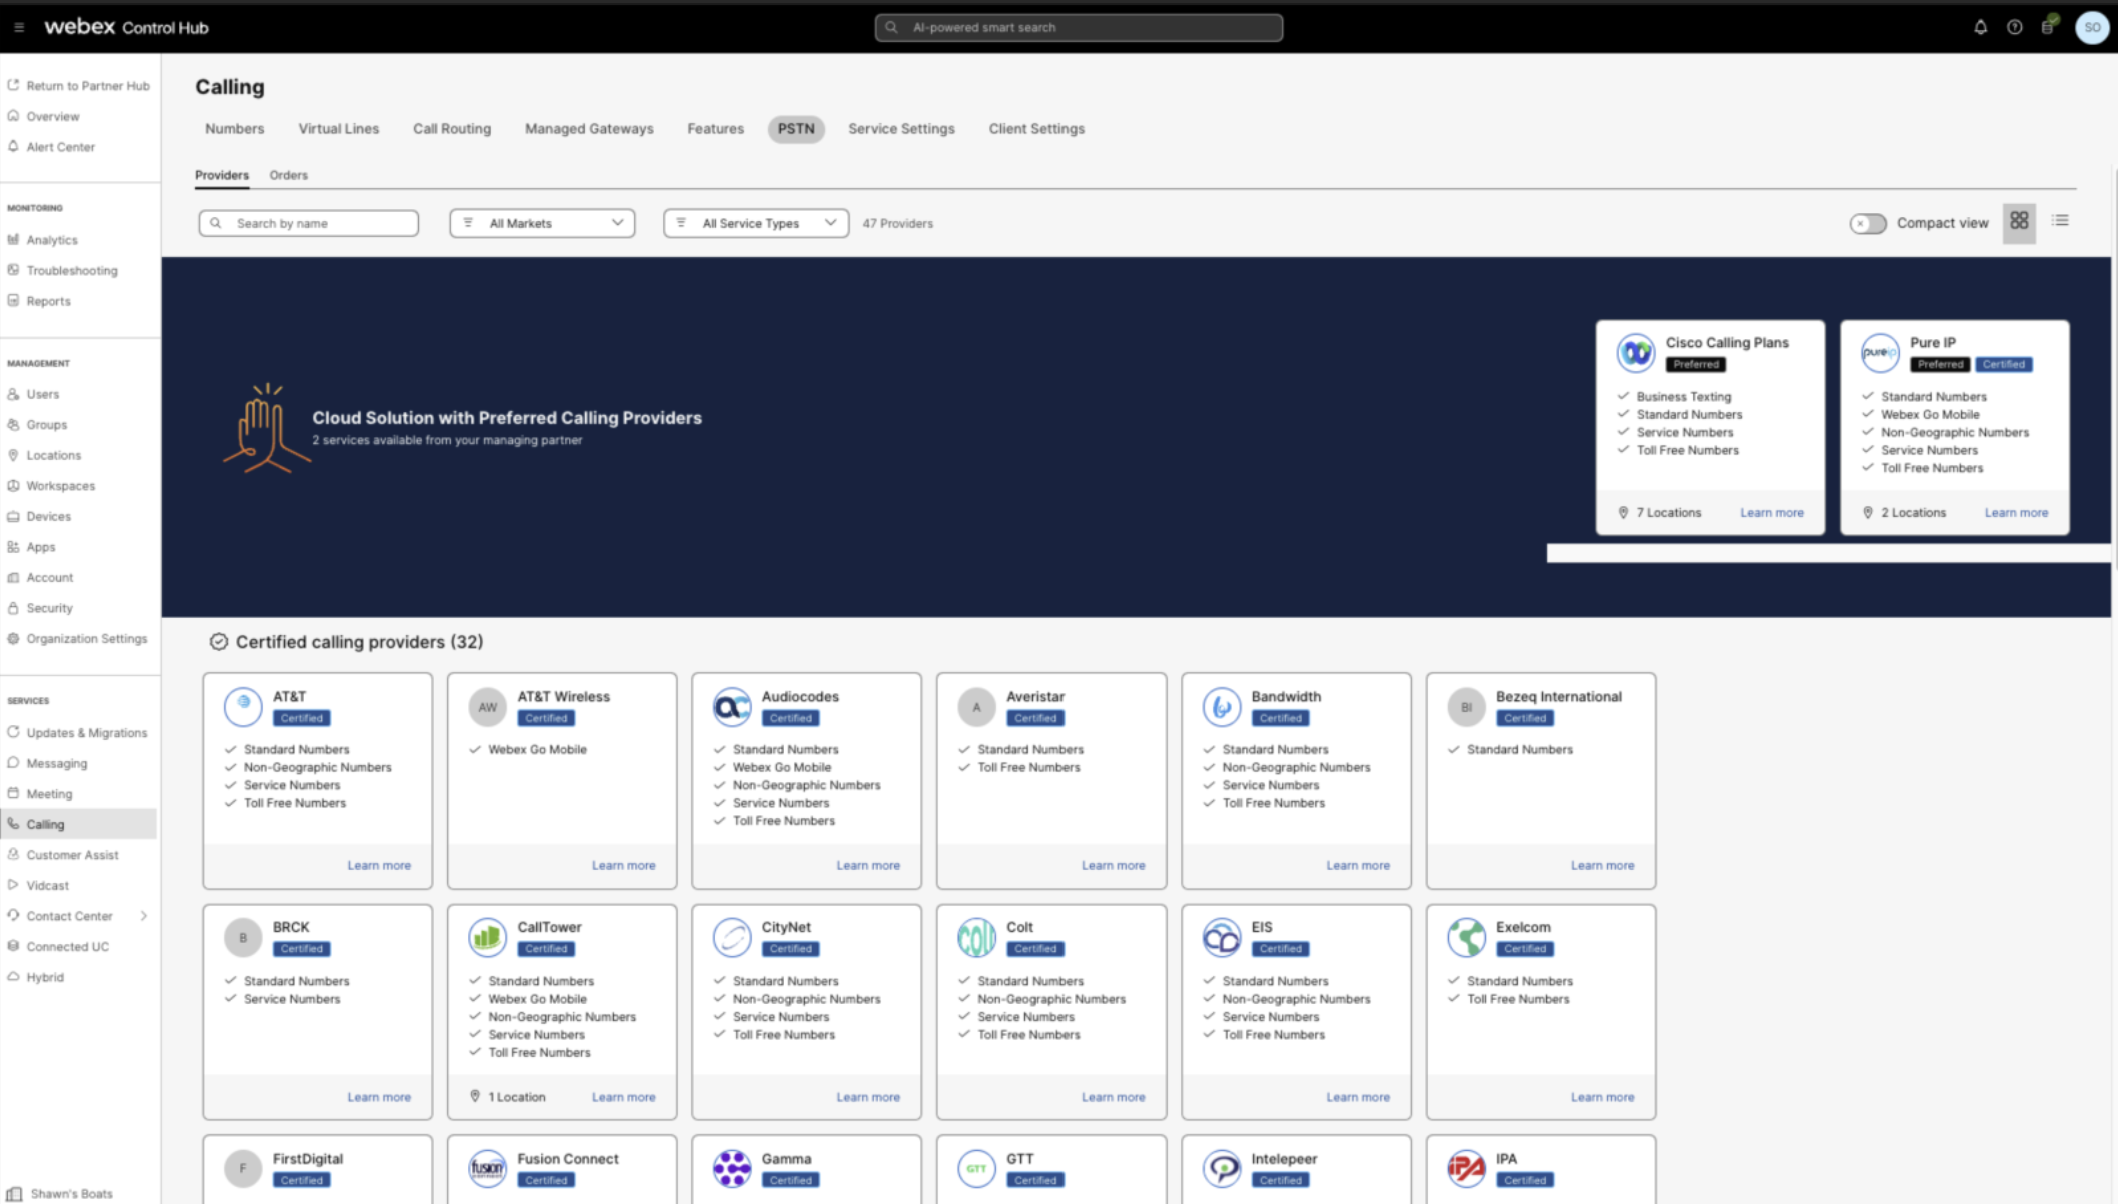Click the Cisco Calling Plans logo
Screen dimensions: 2118x1204
[1636, 352]
